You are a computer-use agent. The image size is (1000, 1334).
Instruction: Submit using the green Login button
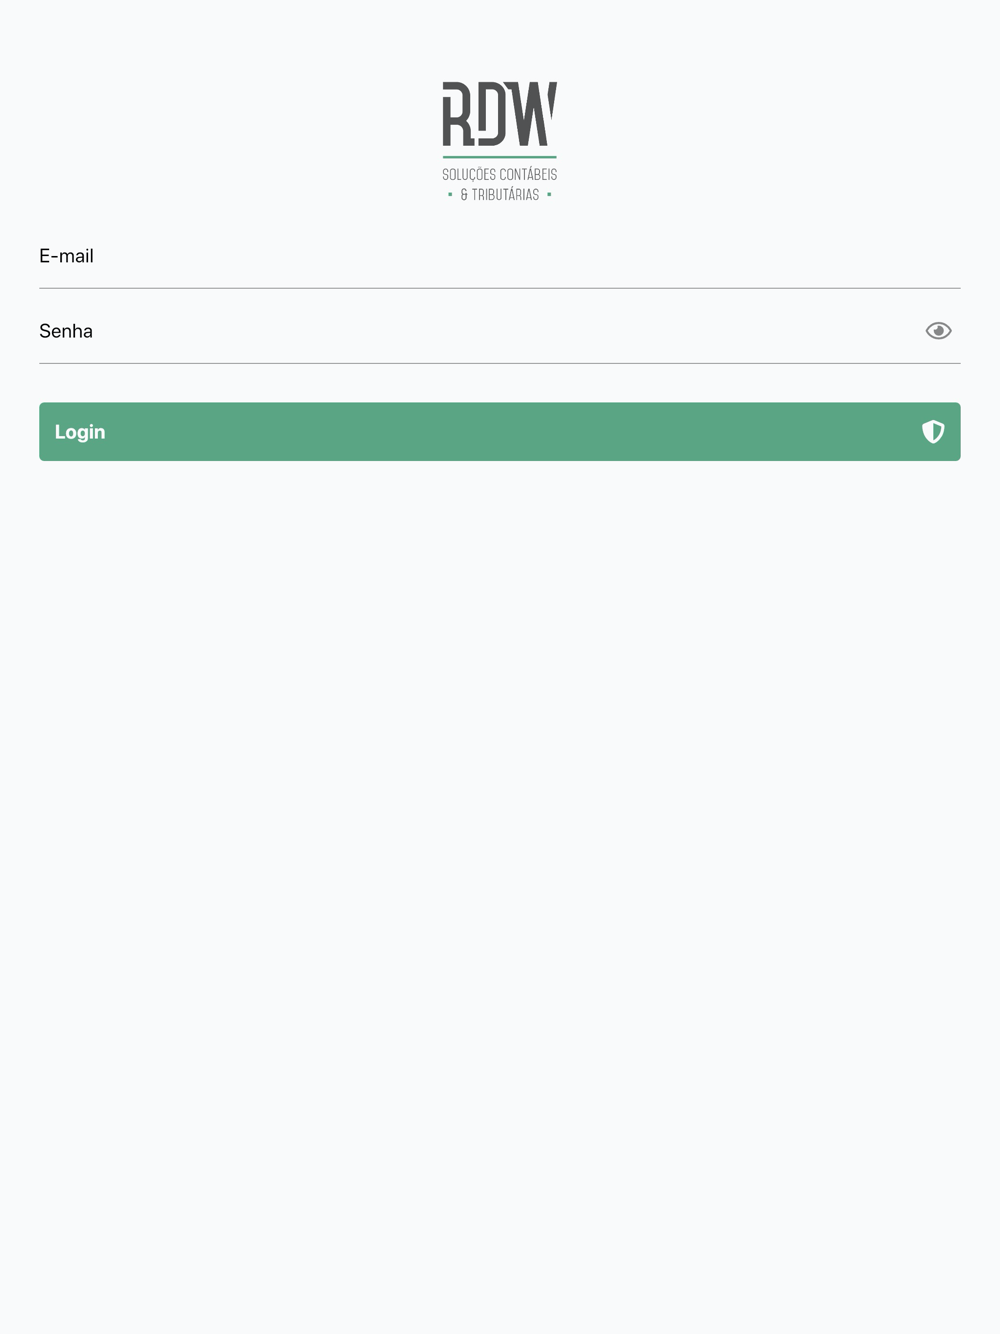coord(500,432)
